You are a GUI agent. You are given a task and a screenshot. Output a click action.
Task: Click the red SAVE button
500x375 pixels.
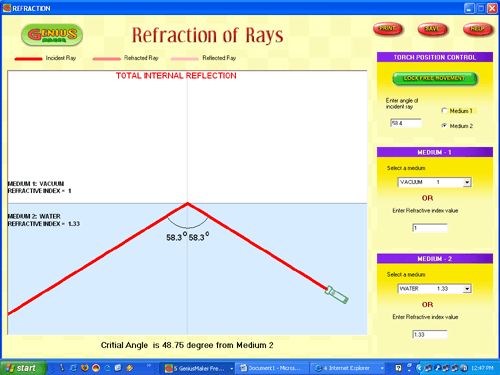click(x=432, y=29)
